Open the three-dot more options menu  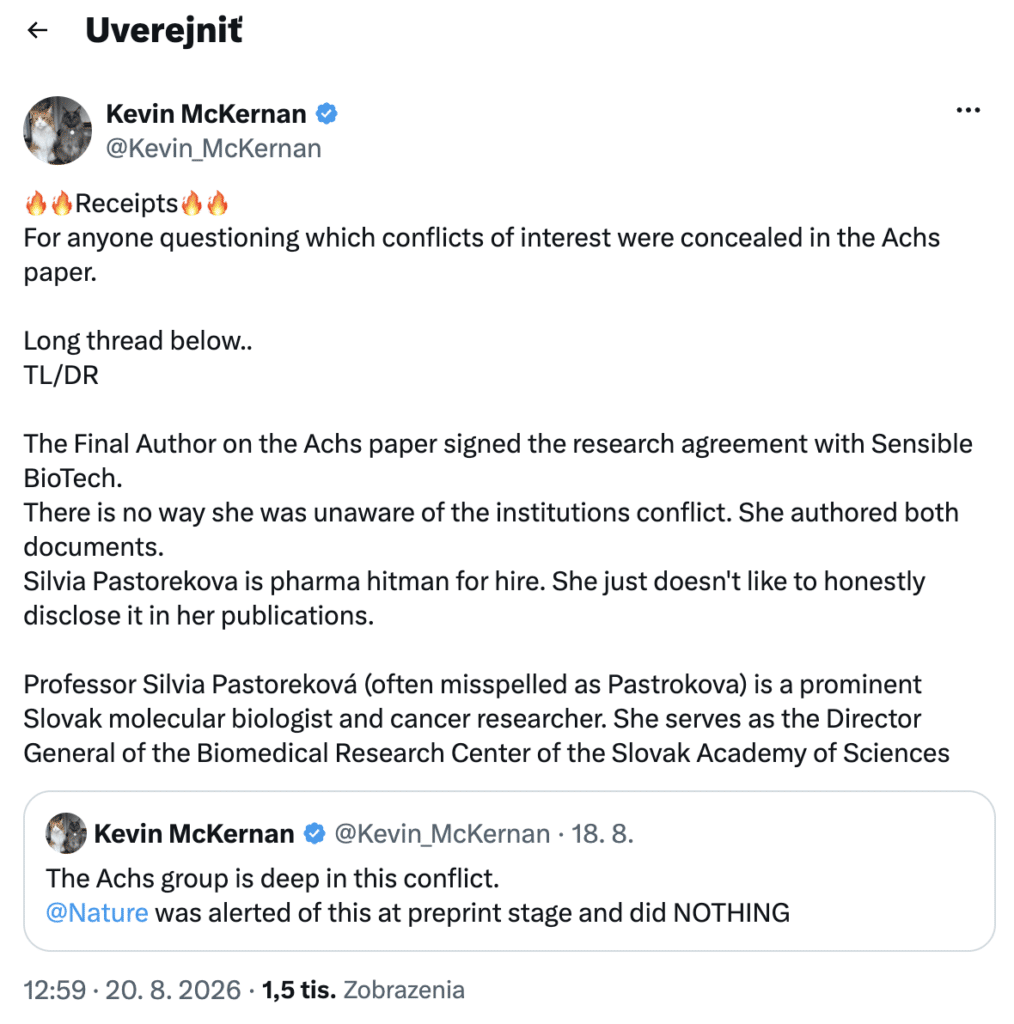click(x=968, y=110)
